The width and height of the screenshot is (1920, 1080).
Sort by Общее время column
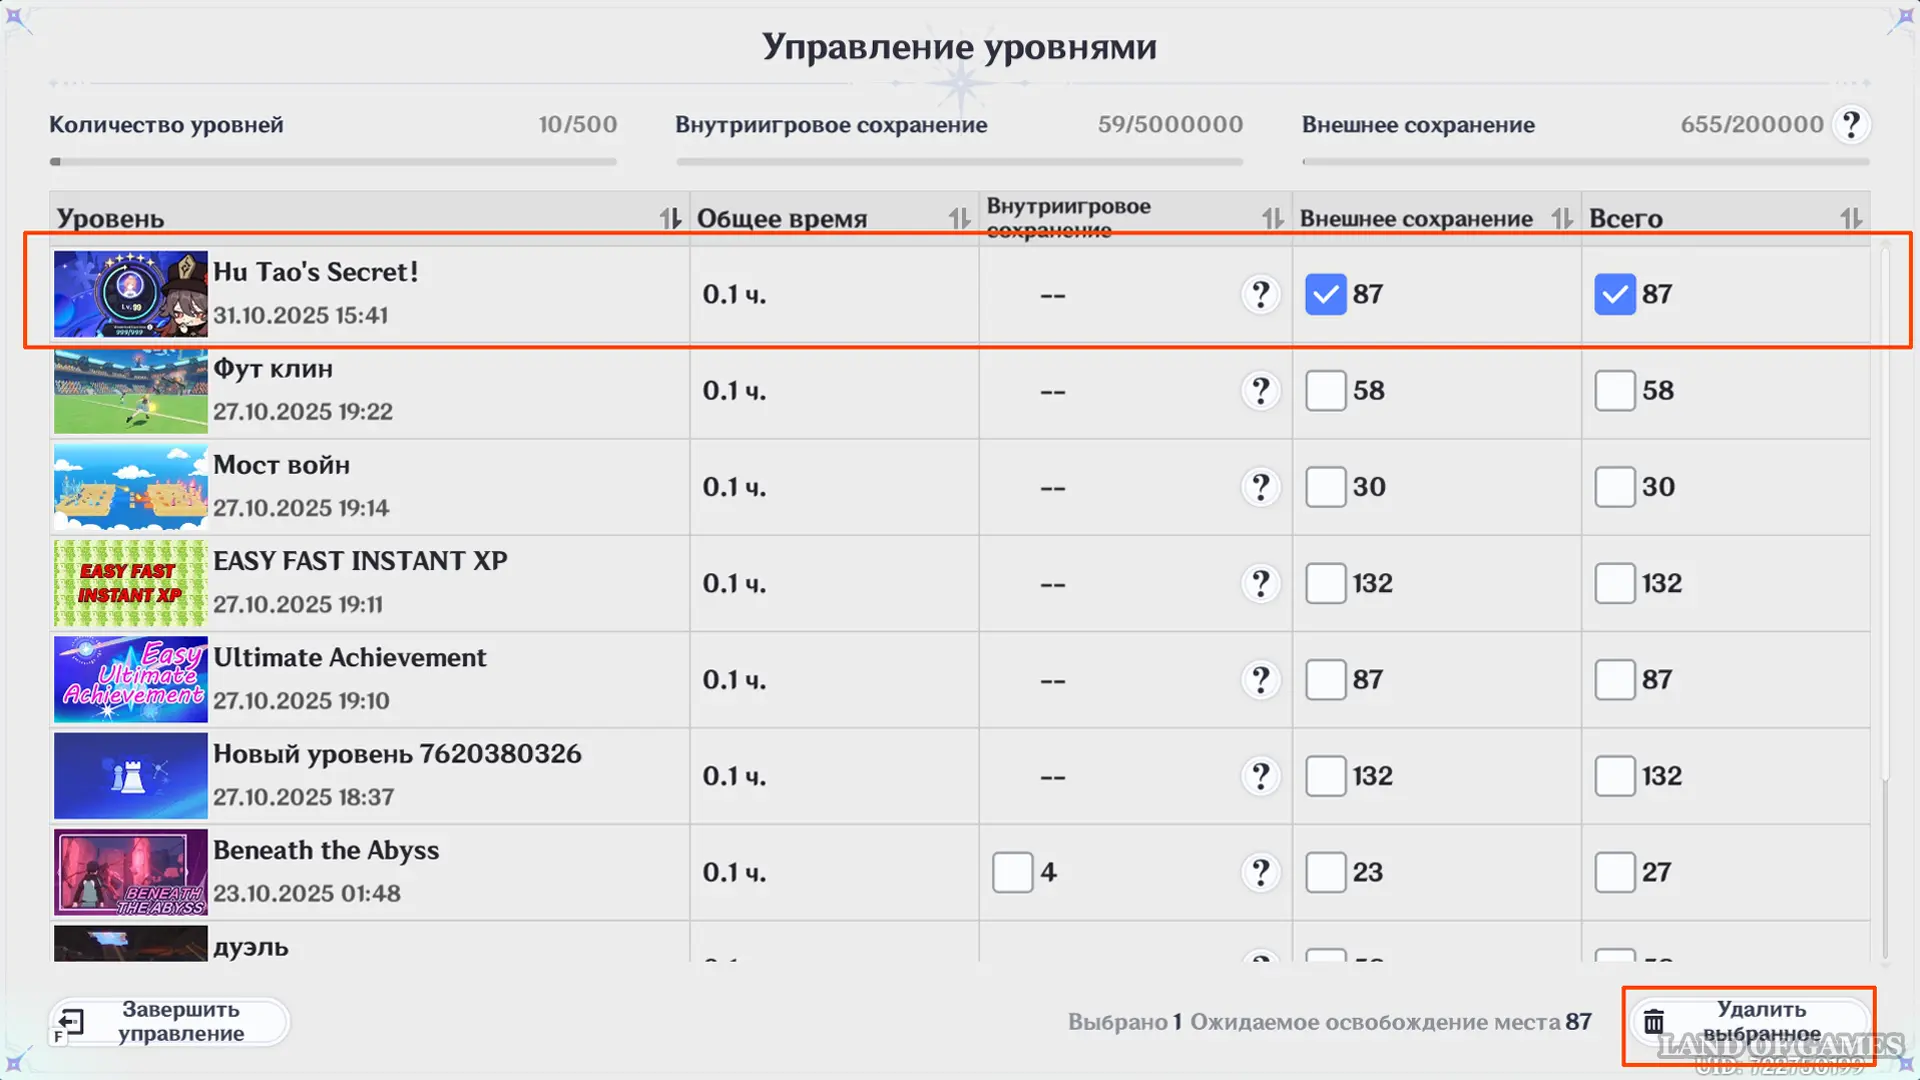pyautogui.click(x=959, y=218)
